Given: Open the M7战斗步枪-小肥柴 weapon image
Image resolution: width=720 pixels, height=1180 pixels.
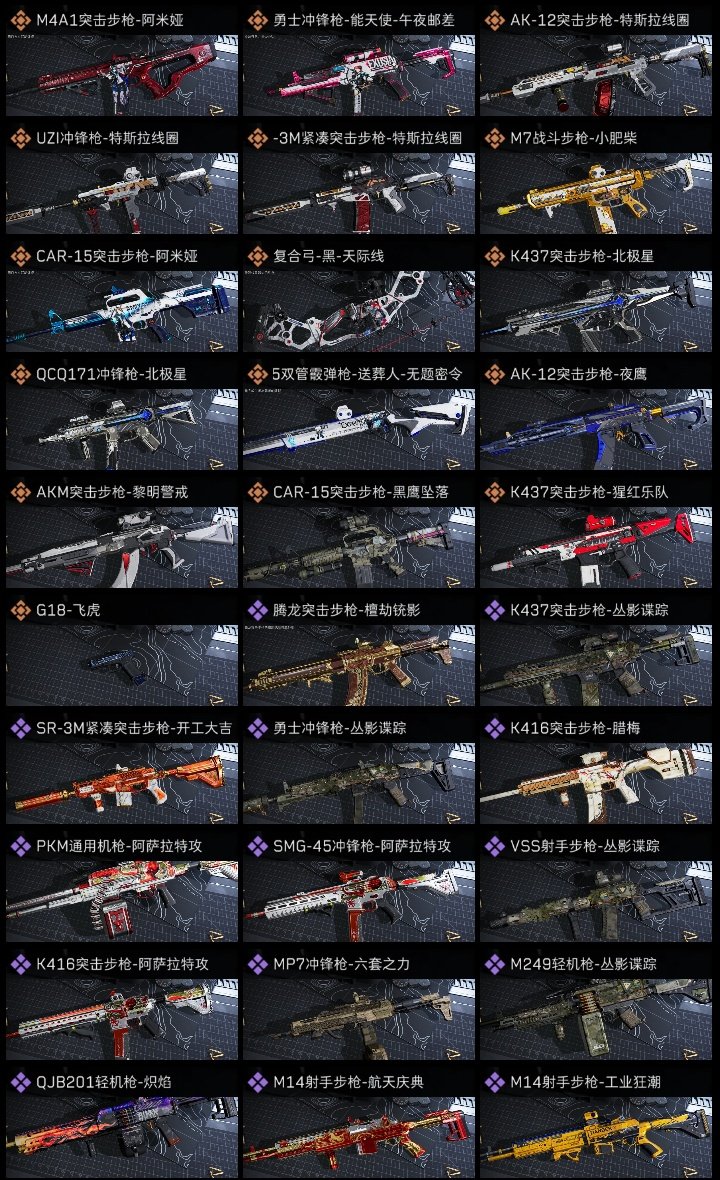Looking at the screenshot, I should (x=596, y=193).
